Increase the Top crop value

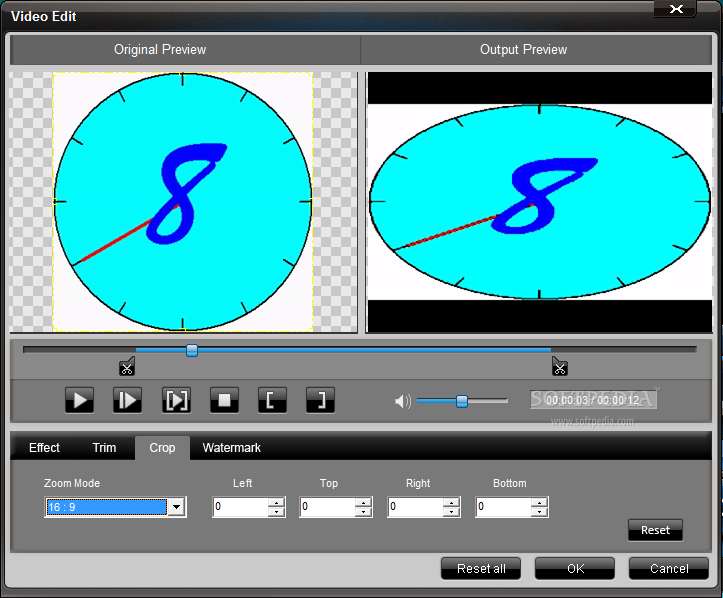tap(363, 503)
